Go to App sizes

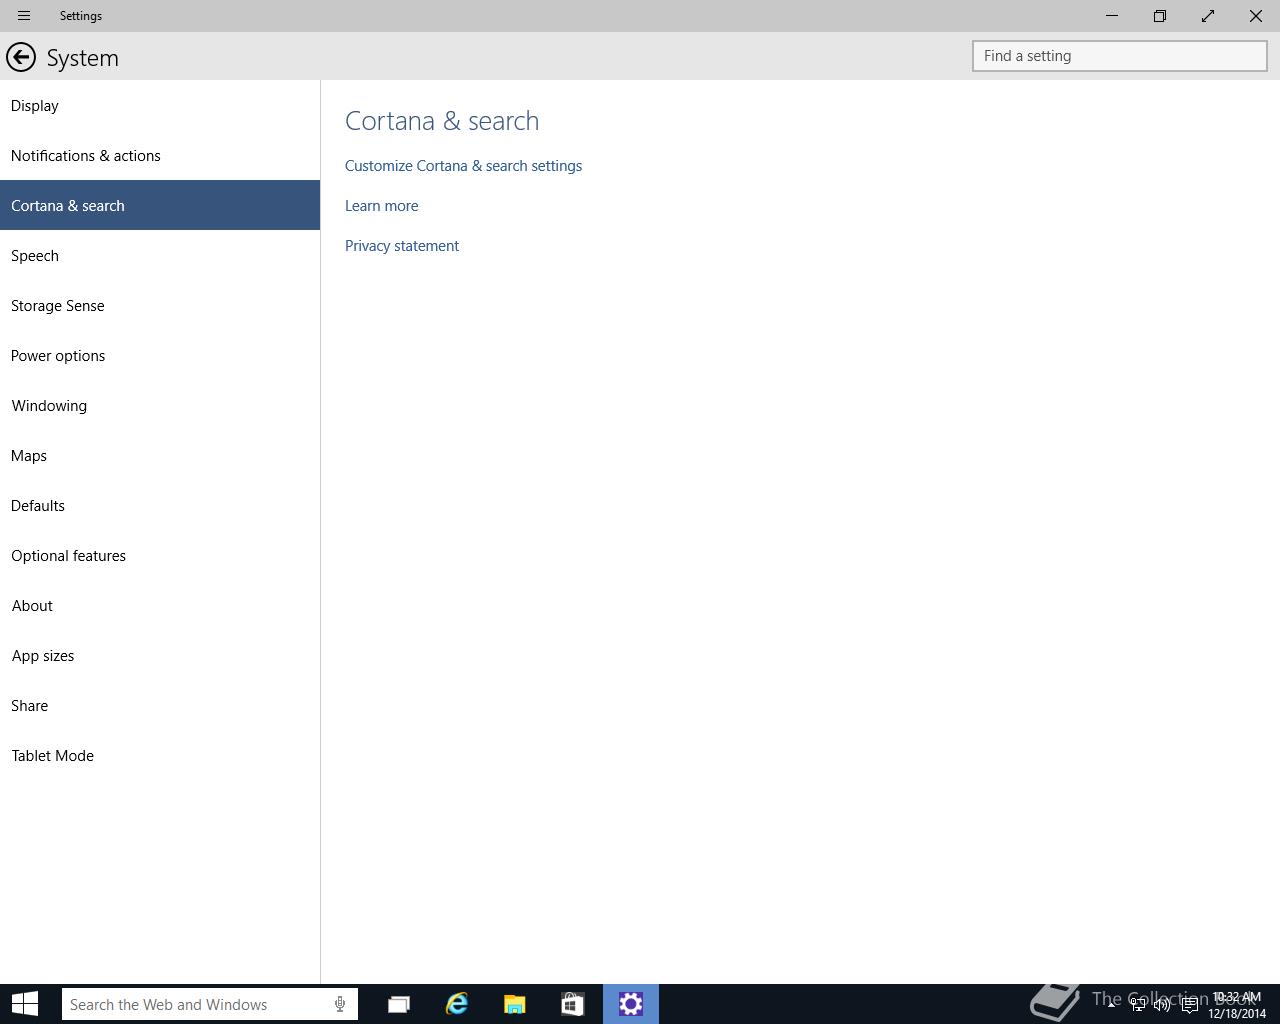click(x=160, y=655)
